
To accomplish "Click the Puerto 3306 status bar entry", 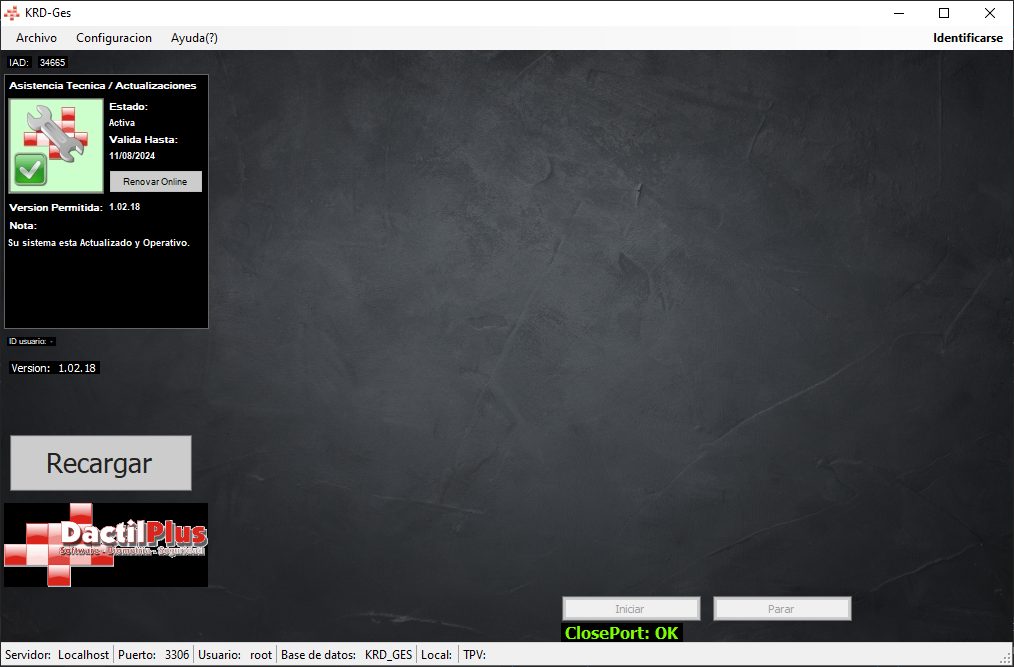I will [x=153, y=655].
